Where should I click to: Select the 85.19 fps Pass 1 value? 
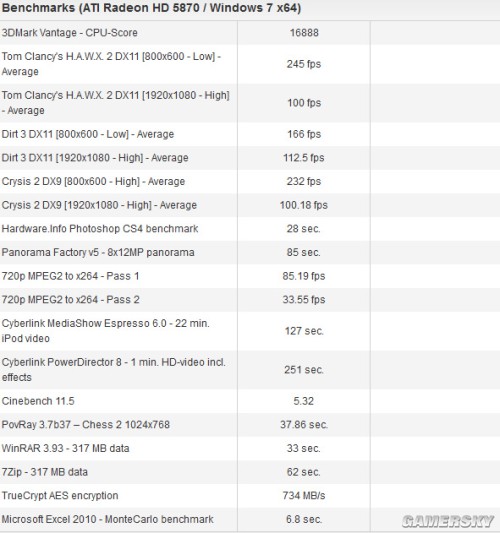click(x=304, y=276)
